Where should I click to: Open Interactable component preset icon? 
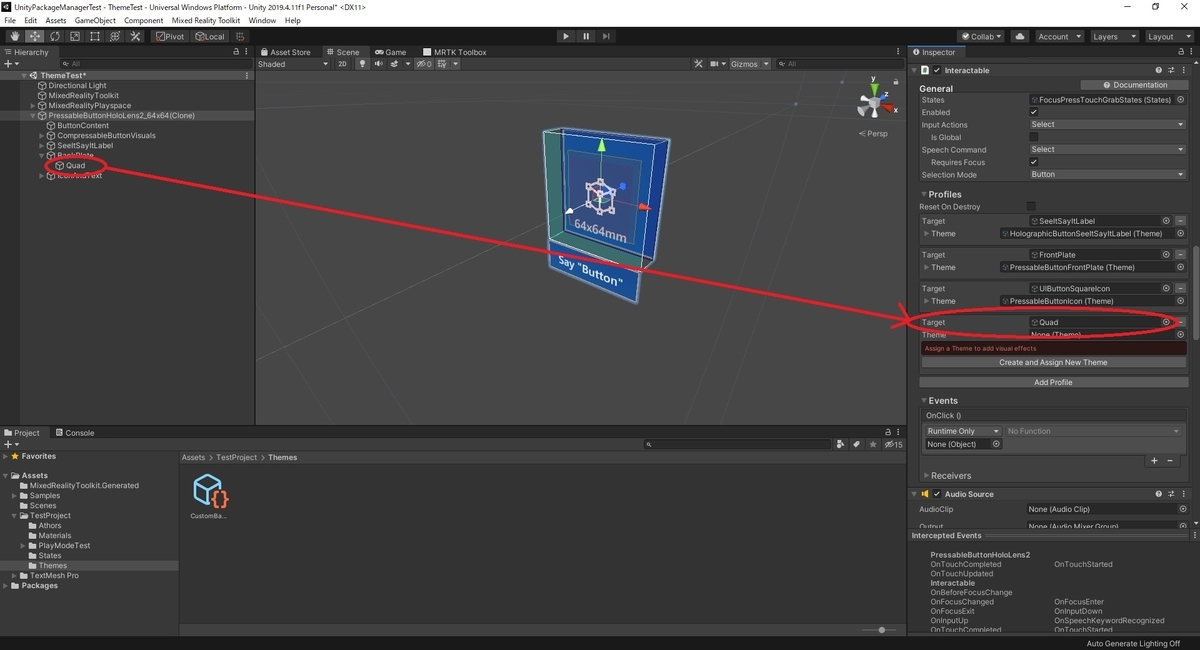(x=1171, y=70)
